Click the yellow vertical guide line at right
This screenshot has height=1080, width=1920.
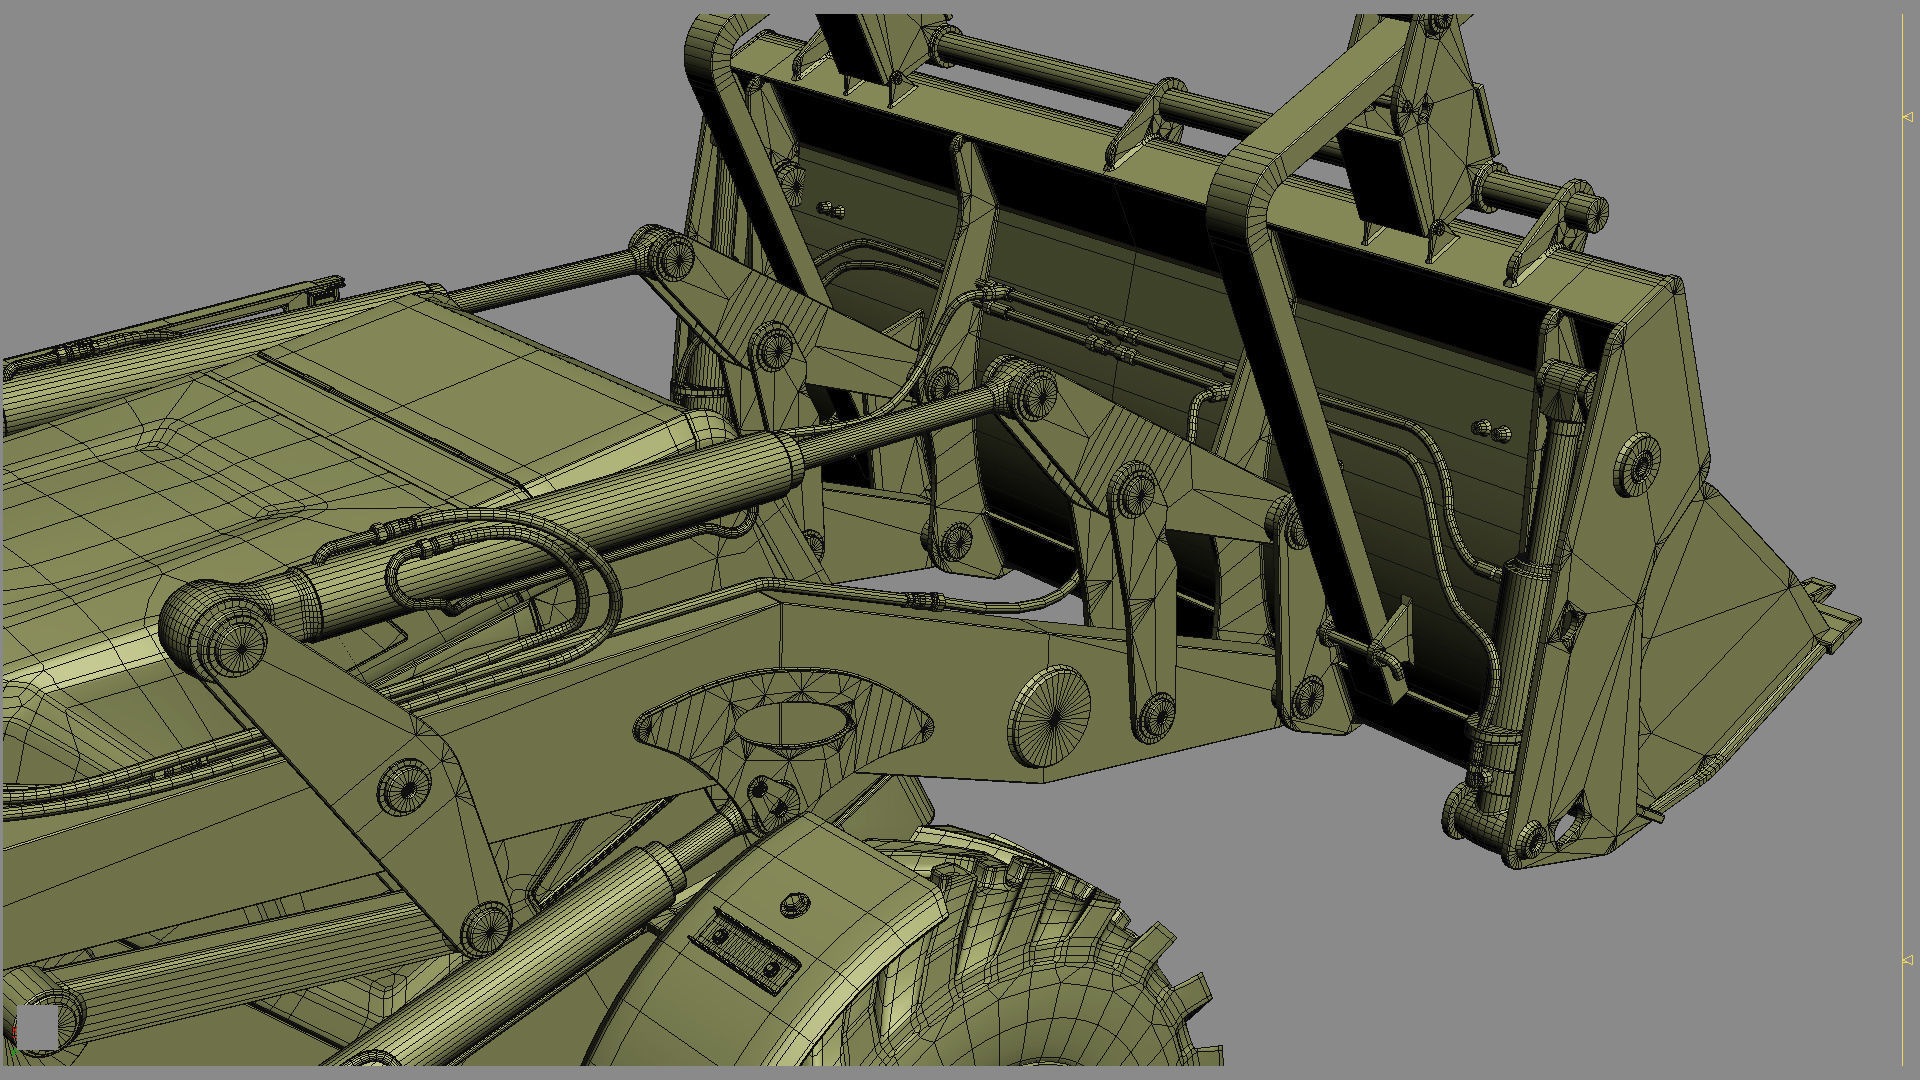tap(1902, 540)
